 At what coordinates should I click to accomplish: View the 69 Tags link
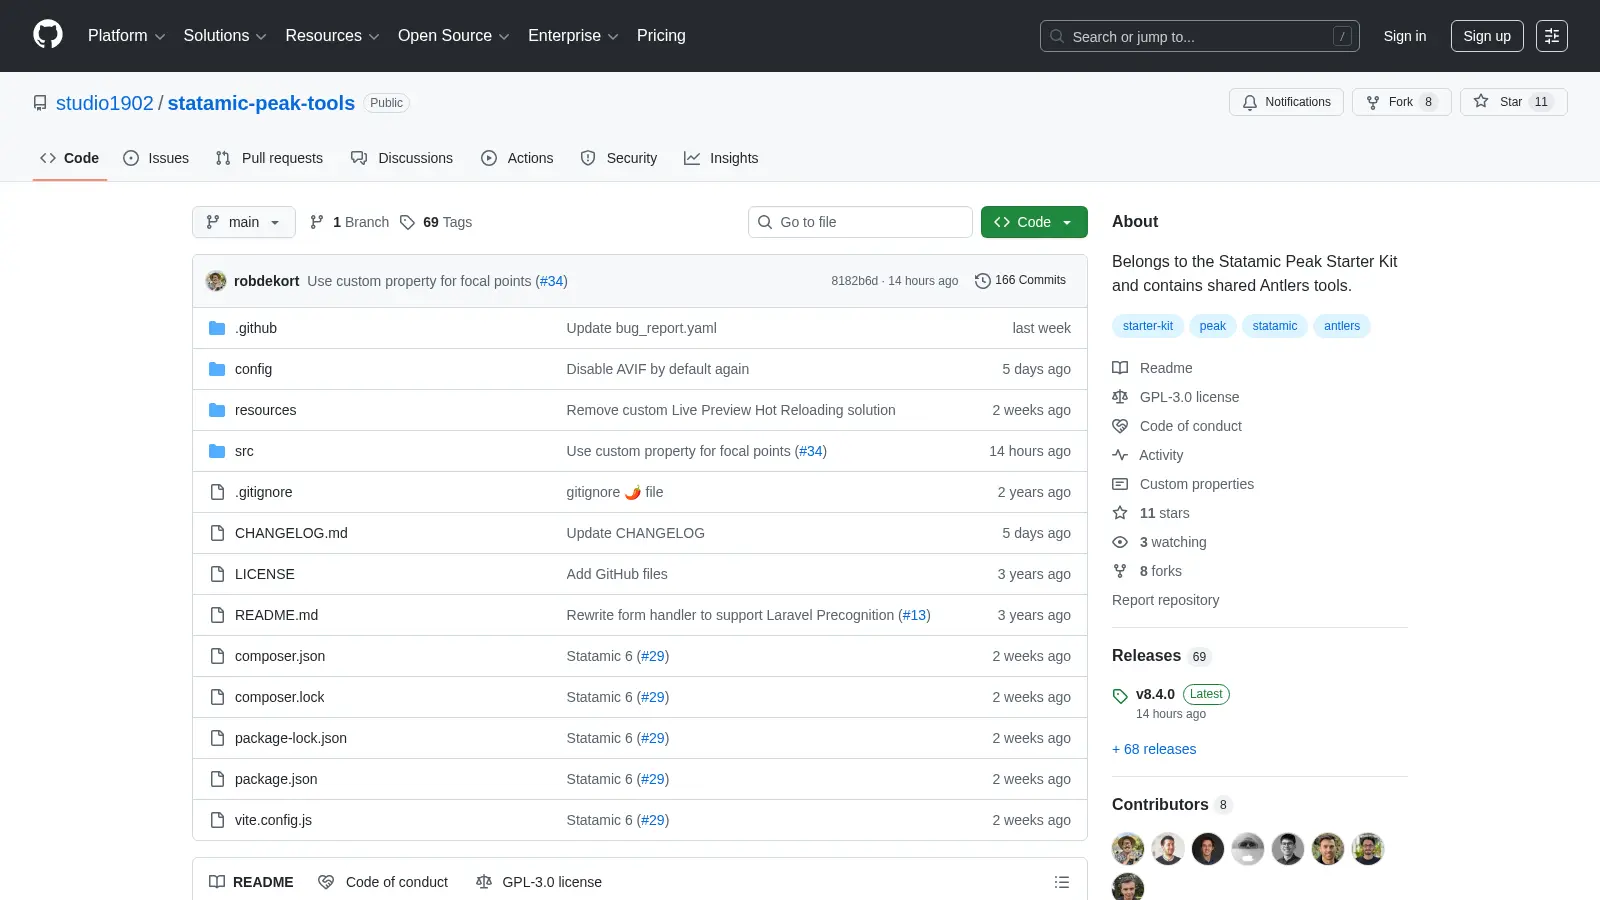(x=436, y=222)
